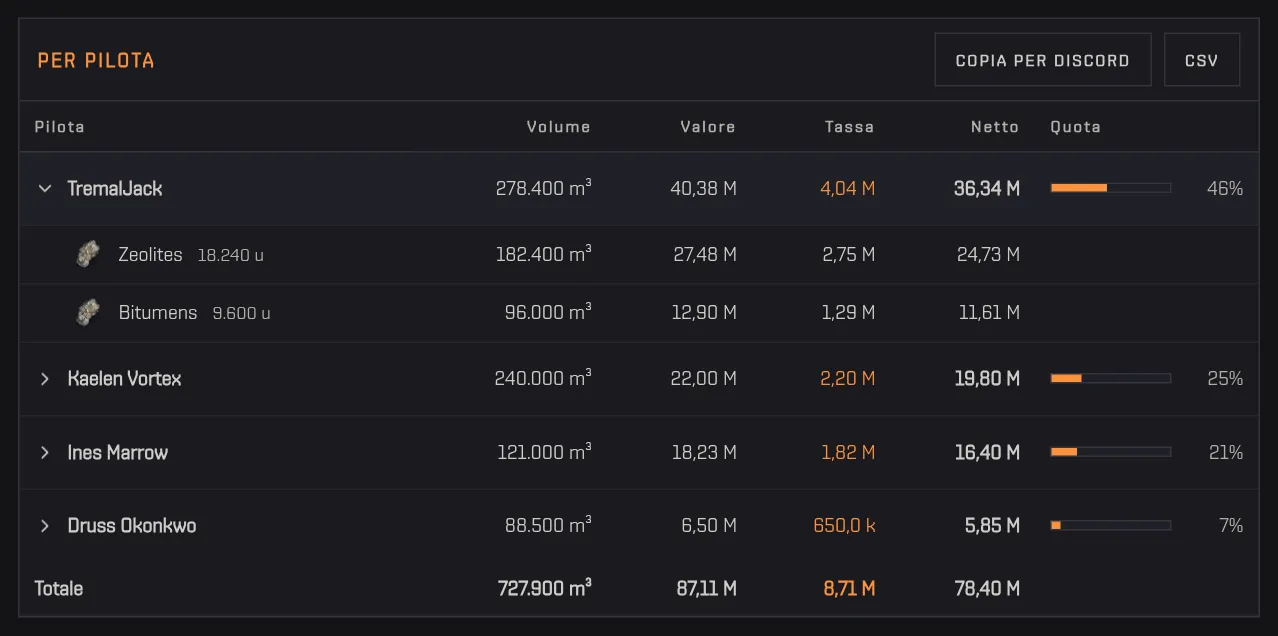Click TremalJack's 46% quota bar
The width and height of the screenshot is (1278, 636).
point(1110,188)
